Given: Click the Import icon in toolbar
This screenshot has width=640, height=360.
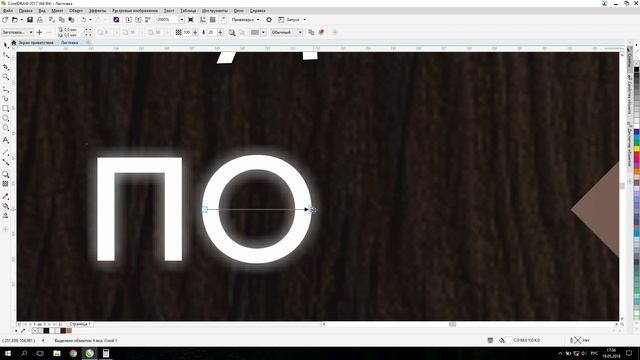Looking at the screenshot, I should (129, 20).
